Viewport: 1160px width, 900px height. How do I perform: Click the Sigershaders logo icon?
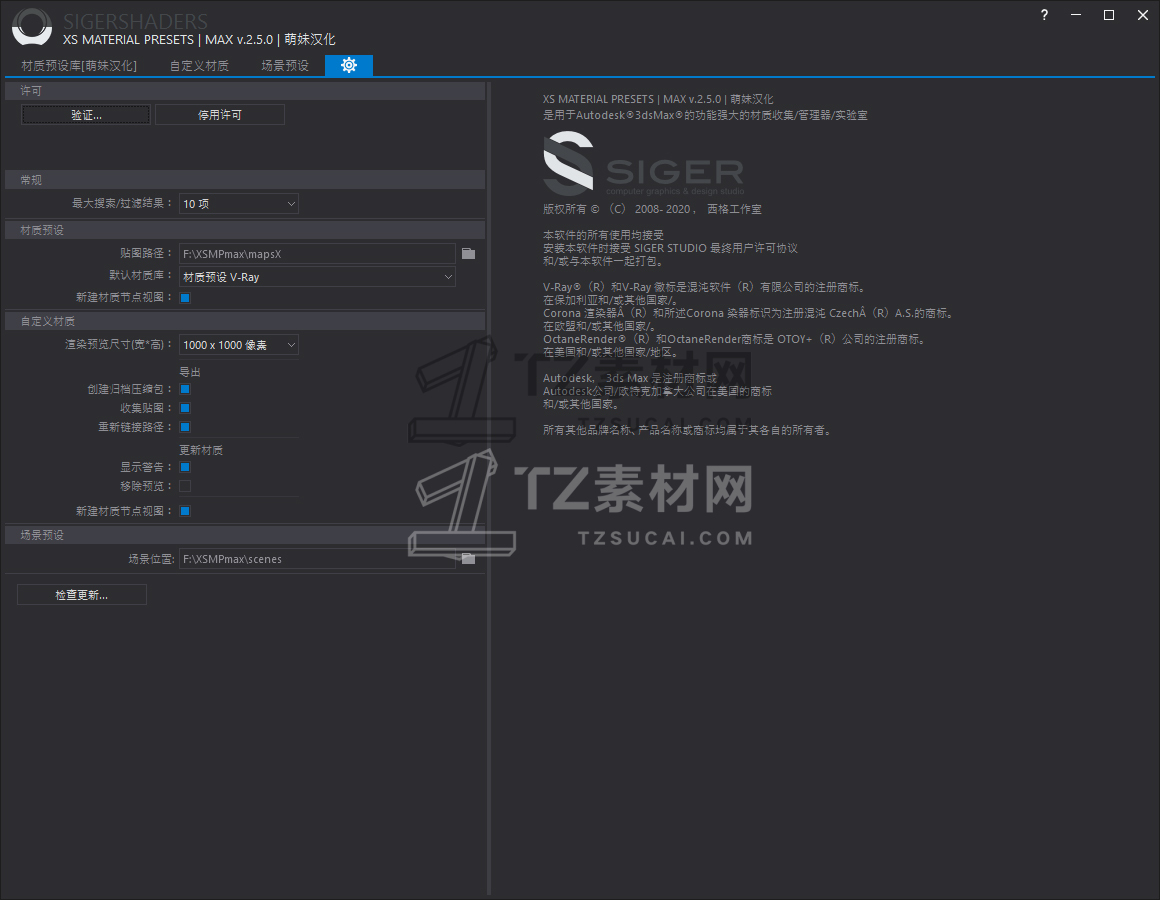pyautogui.click(x=32, y=27)
